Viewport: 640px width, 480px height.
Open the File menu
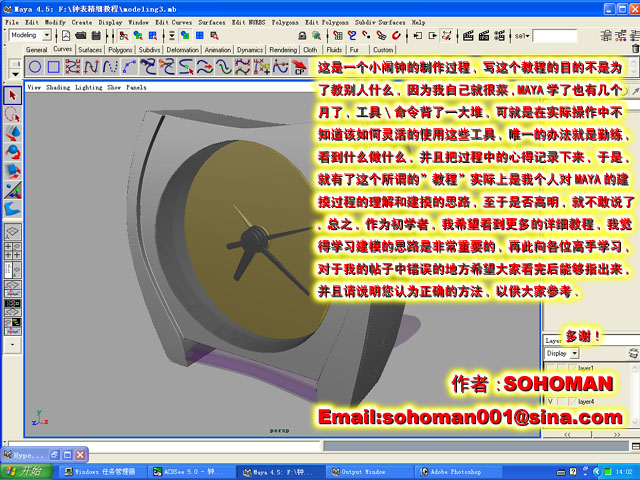pos(12,22)
